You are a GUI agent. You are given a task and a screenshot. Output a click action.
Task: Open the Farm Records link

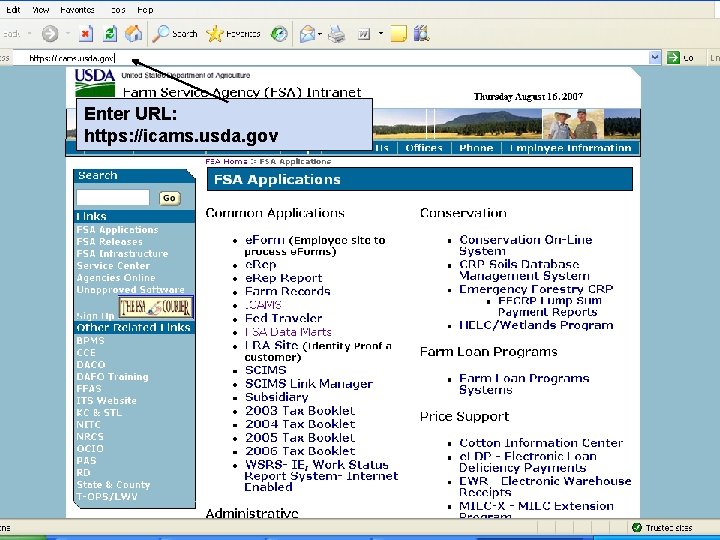coord(287,292)
